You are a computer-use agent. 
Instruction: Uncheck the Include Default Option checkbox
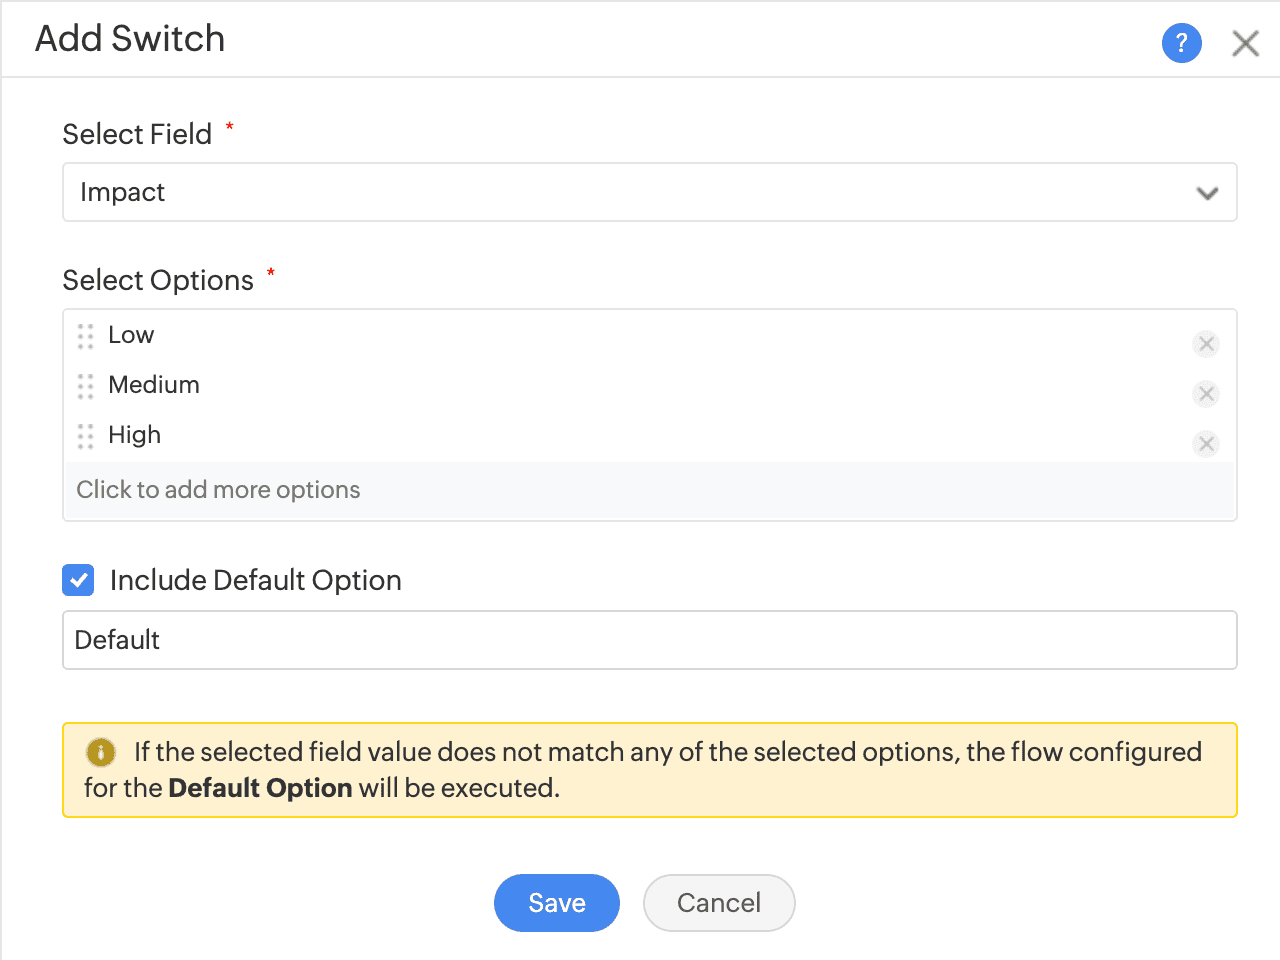point(78,580)
